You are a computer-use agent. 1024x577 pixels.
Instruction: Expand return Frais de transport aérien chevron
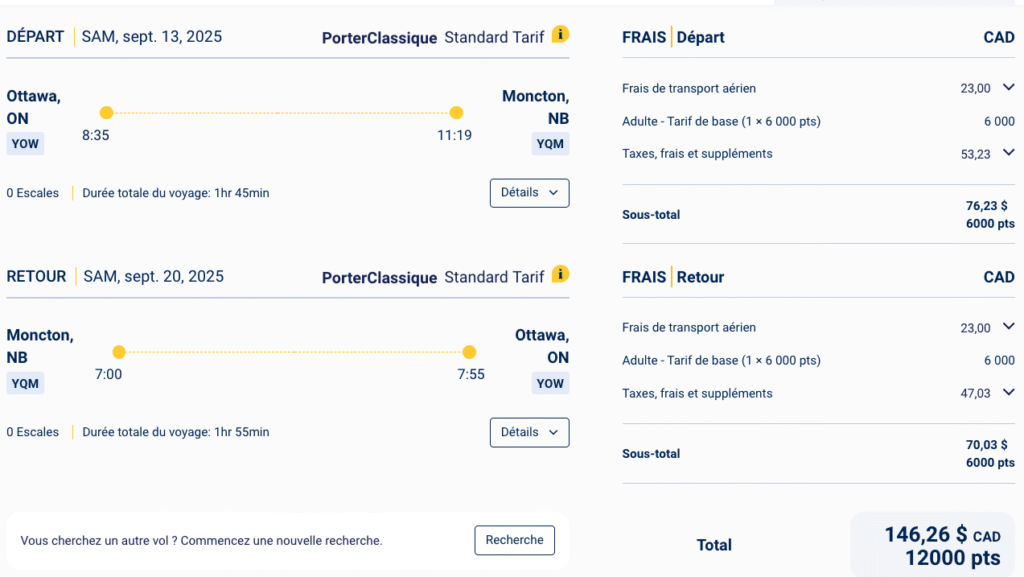(1008, 327)
